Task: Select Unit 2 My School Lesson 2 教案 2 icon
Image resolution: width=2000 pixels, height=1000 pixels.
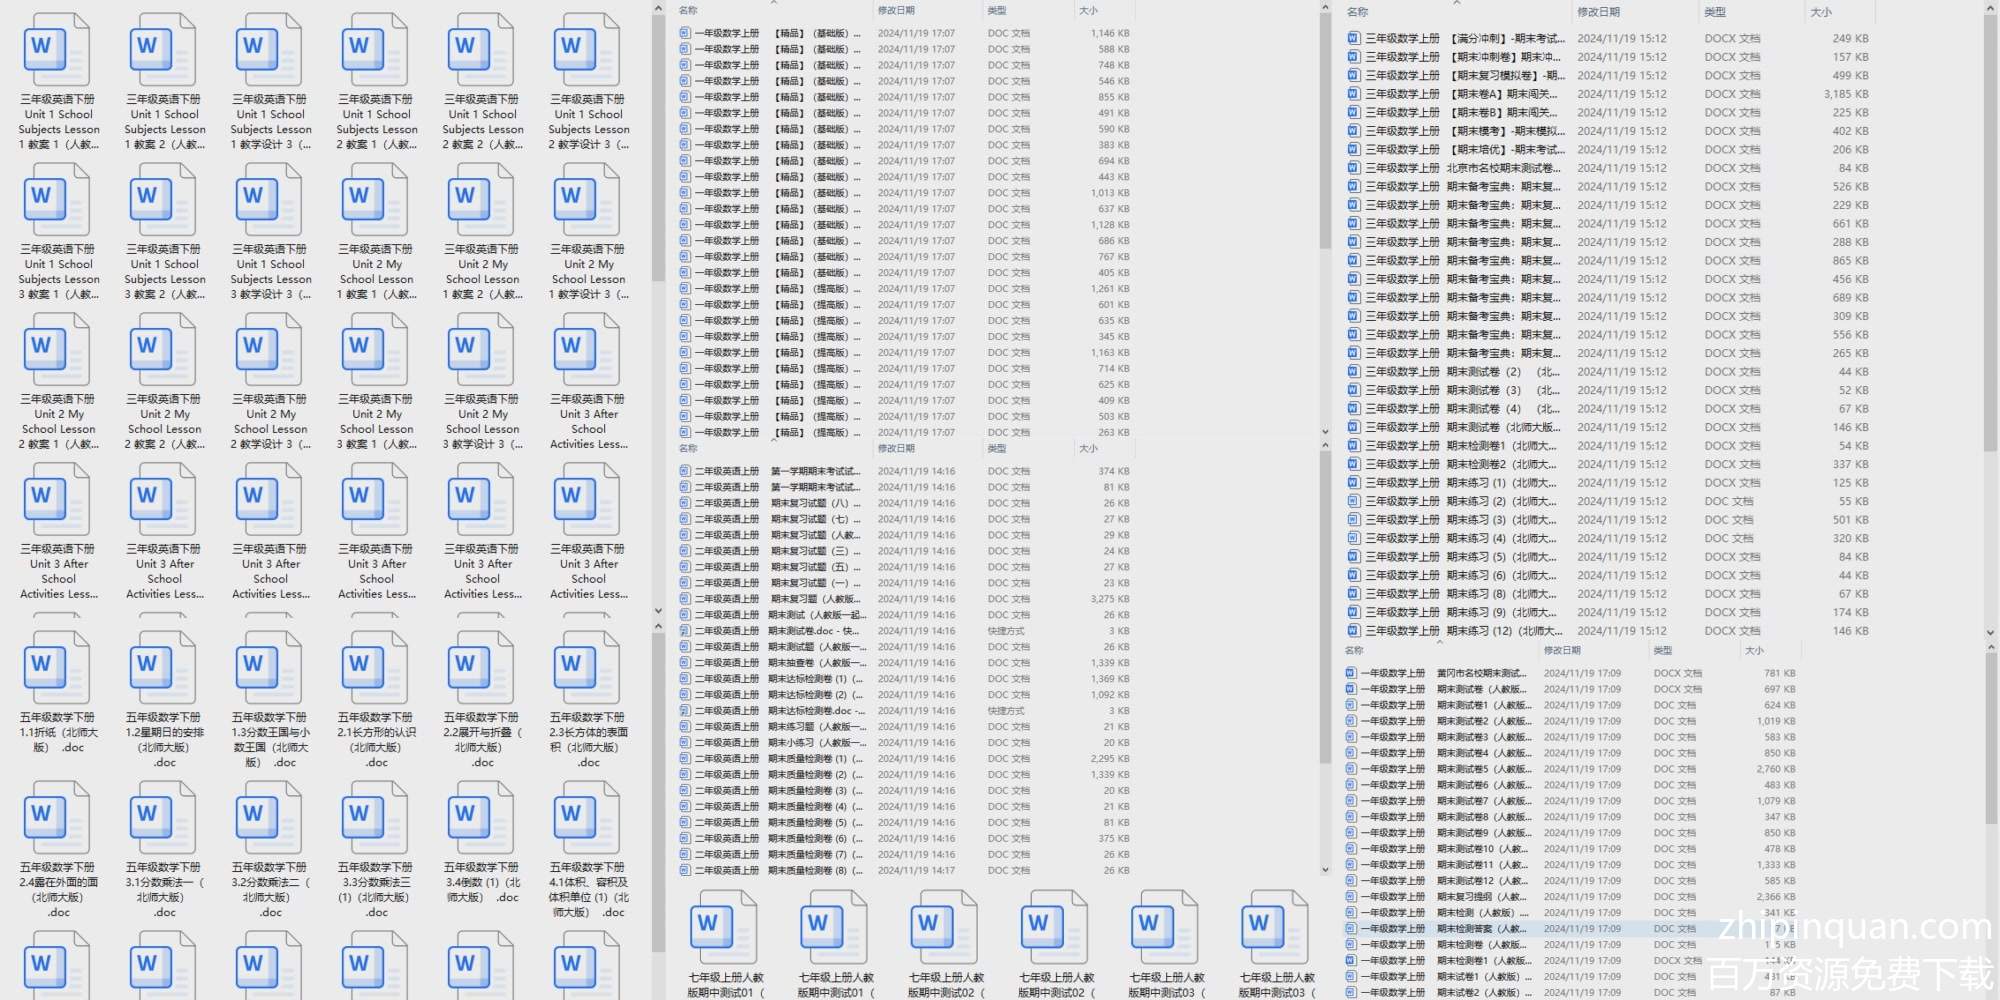Action: coord(161,350)
